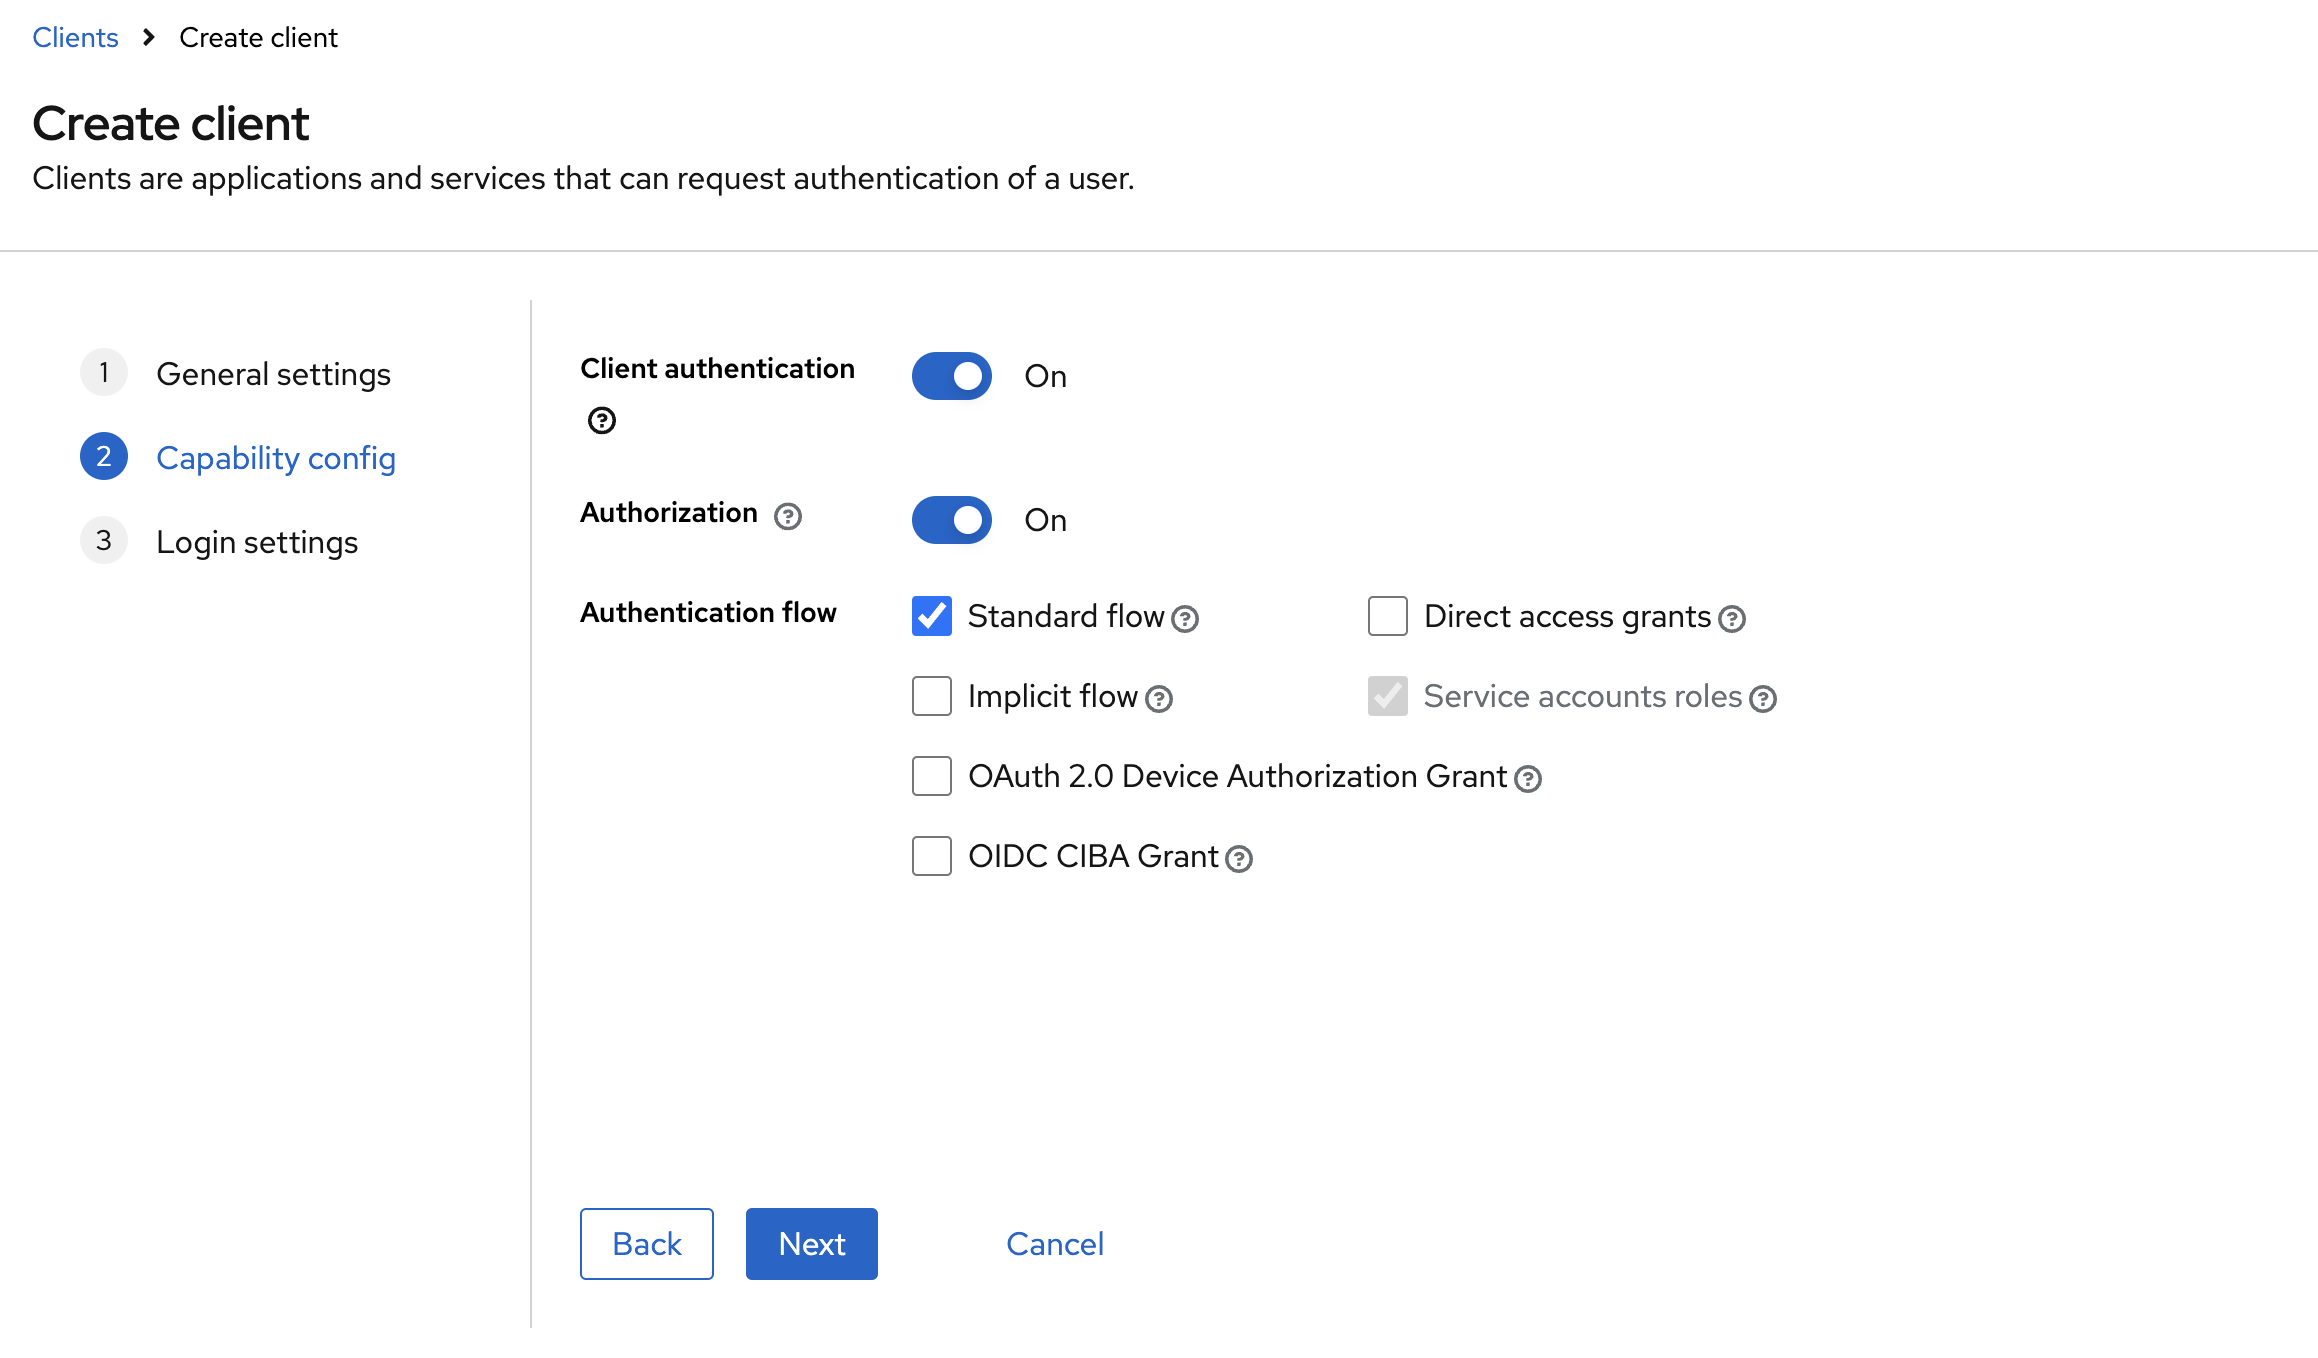Click the Implicit flow help icon
The image size is (2318, 1358).
tap(1159, 699)
